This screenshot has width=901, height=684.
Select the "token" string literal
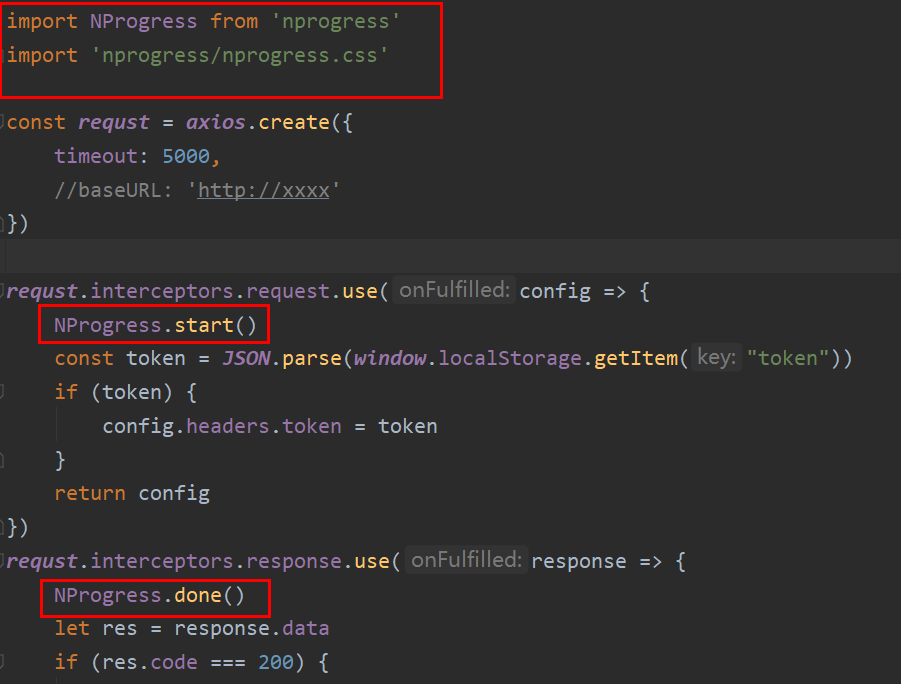[788, 359]
